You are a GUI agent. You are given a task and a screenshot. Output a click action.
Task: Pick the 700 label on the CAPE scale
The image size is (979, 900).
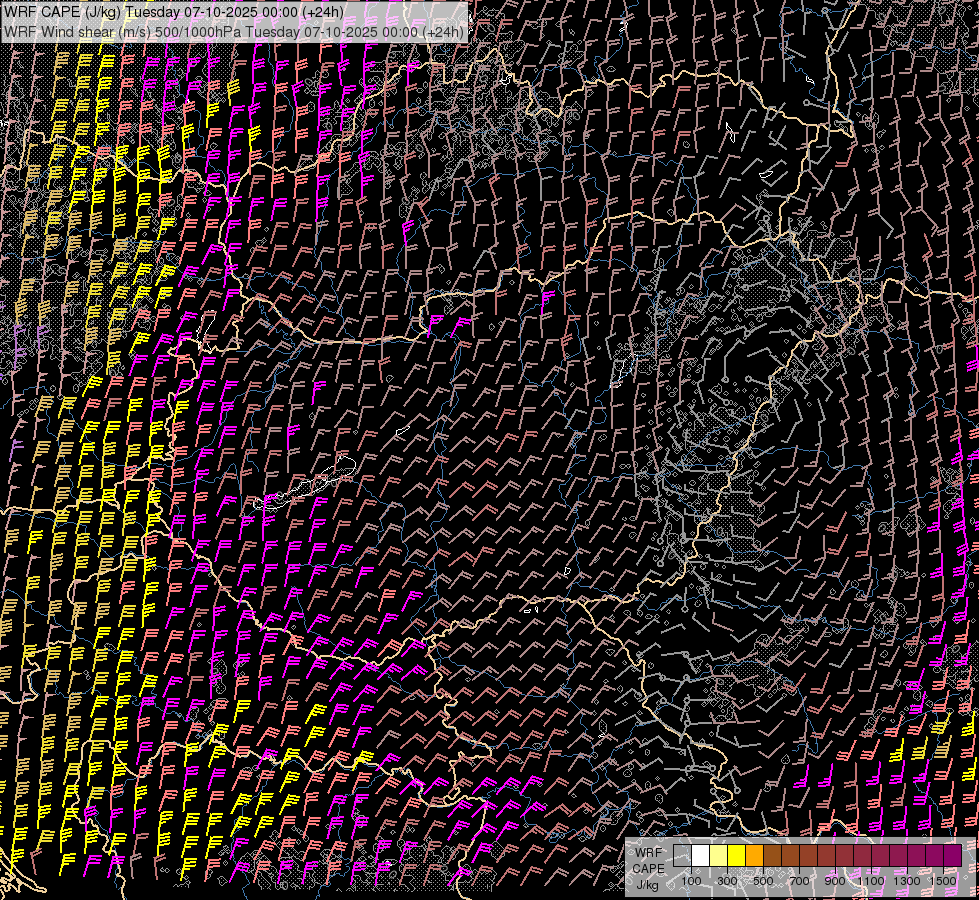click(799, 881)
